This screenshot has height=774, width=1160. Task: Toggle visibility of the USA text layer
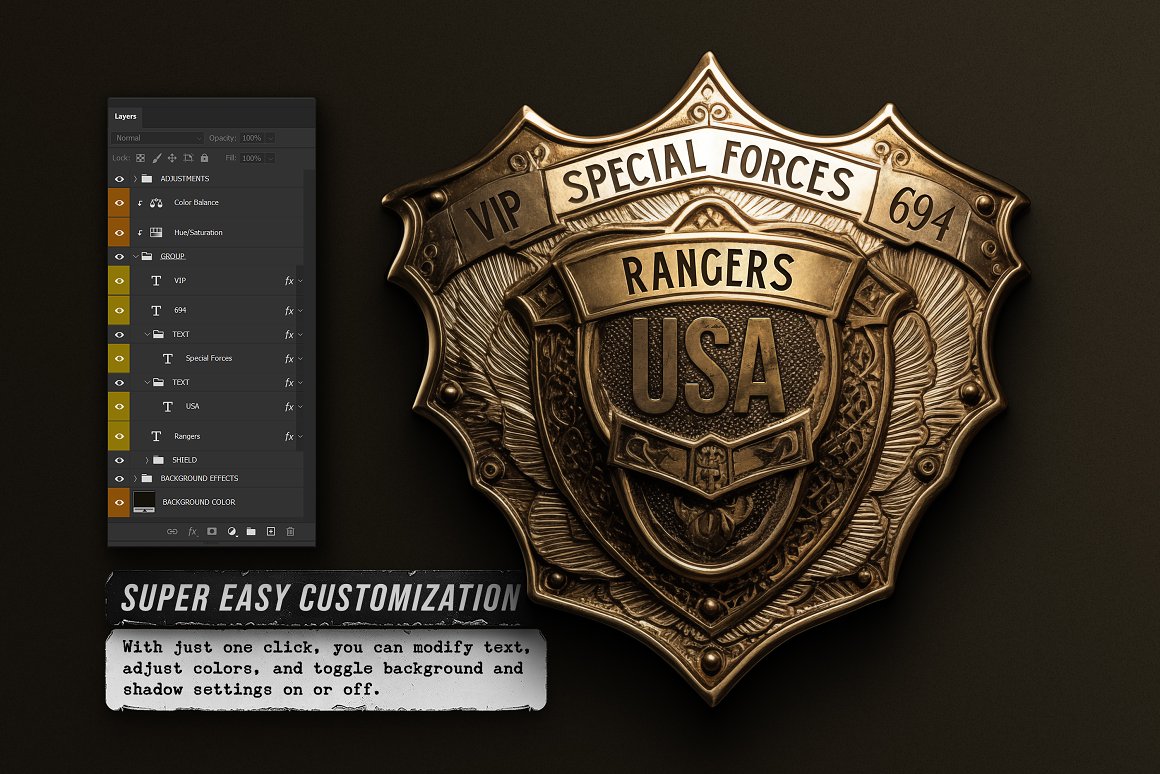pyautogui.click(x=119, y=407)
